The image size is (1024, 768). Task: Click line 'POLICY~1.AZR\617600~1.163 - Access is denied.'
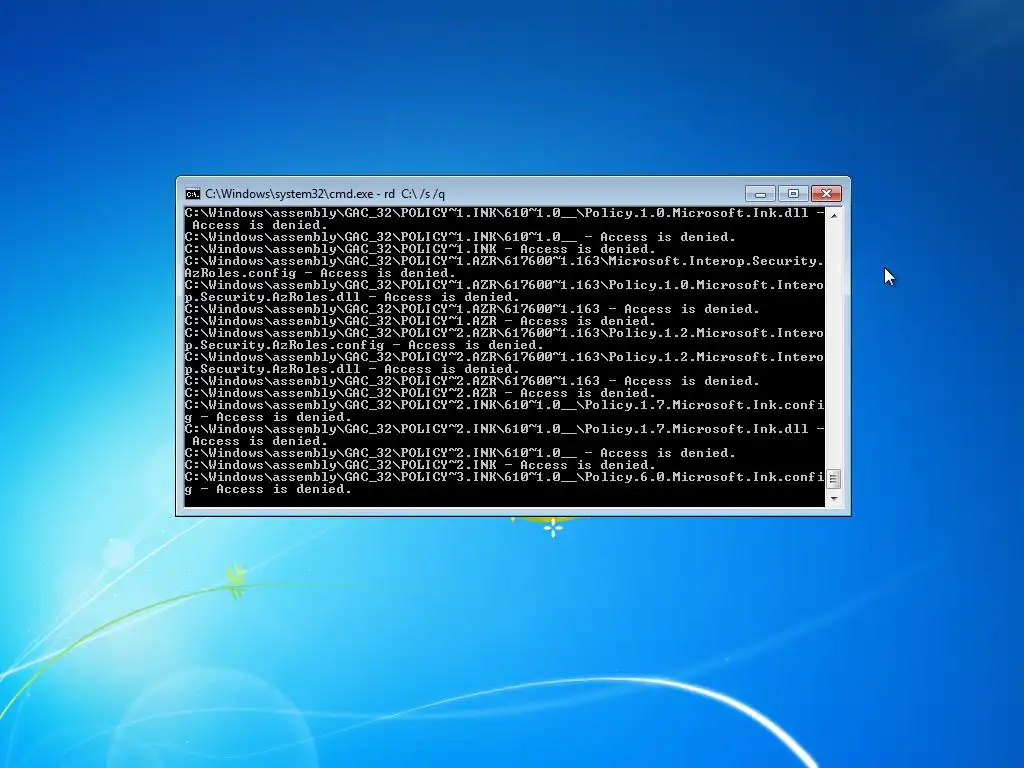(x=472, y=309)
